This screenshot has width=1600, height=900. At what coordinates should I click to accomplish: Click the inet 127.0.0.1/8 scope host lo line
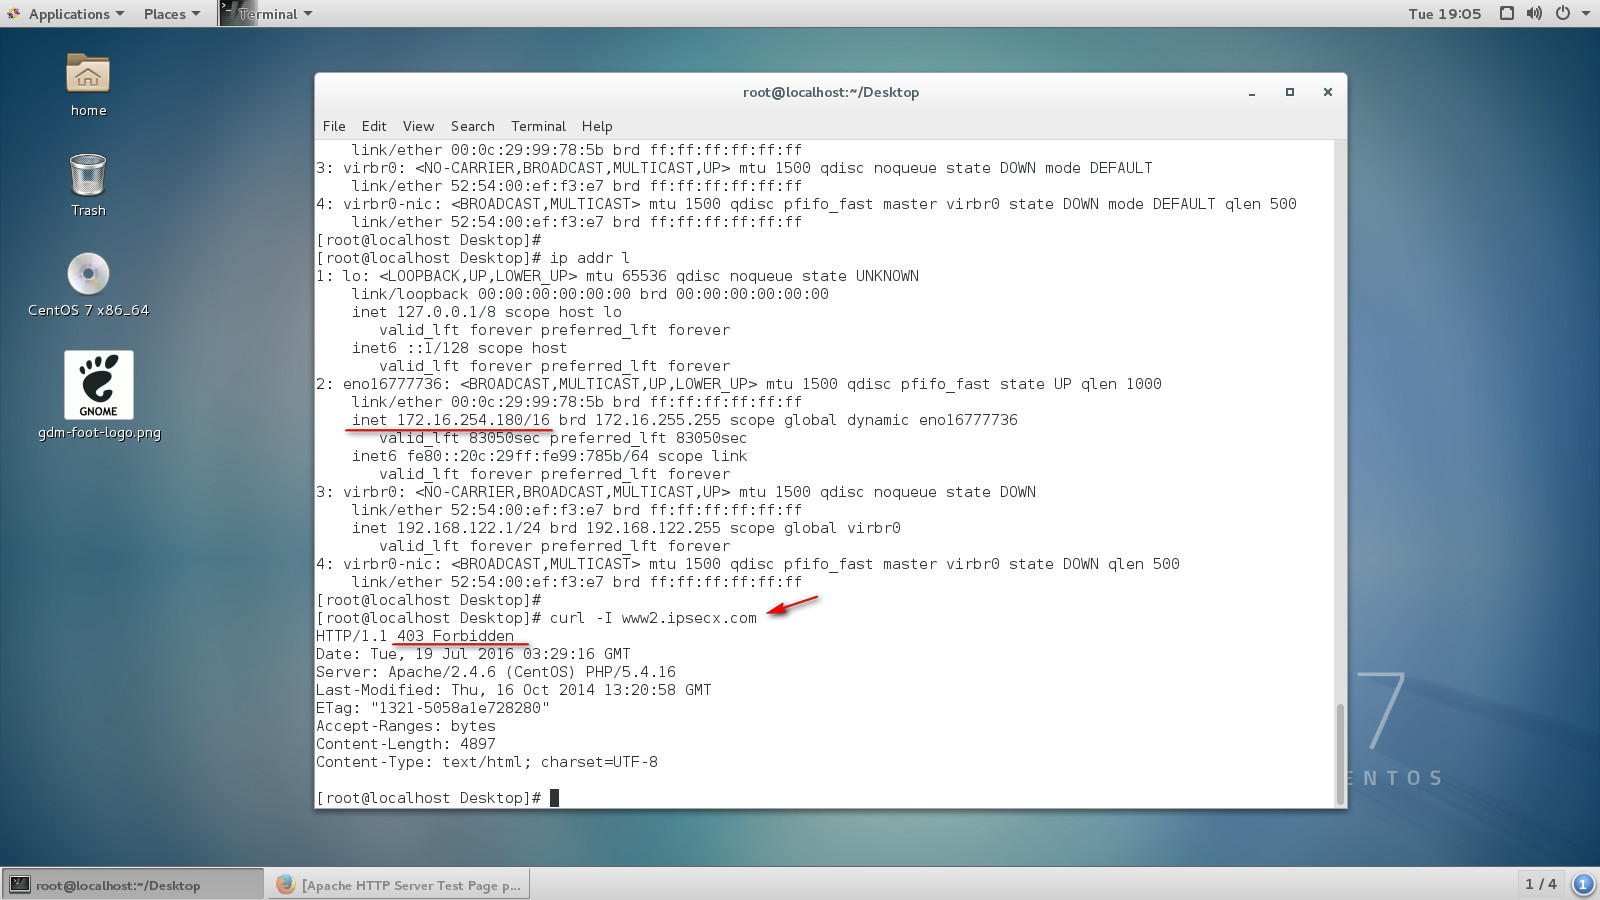[486, 312]
